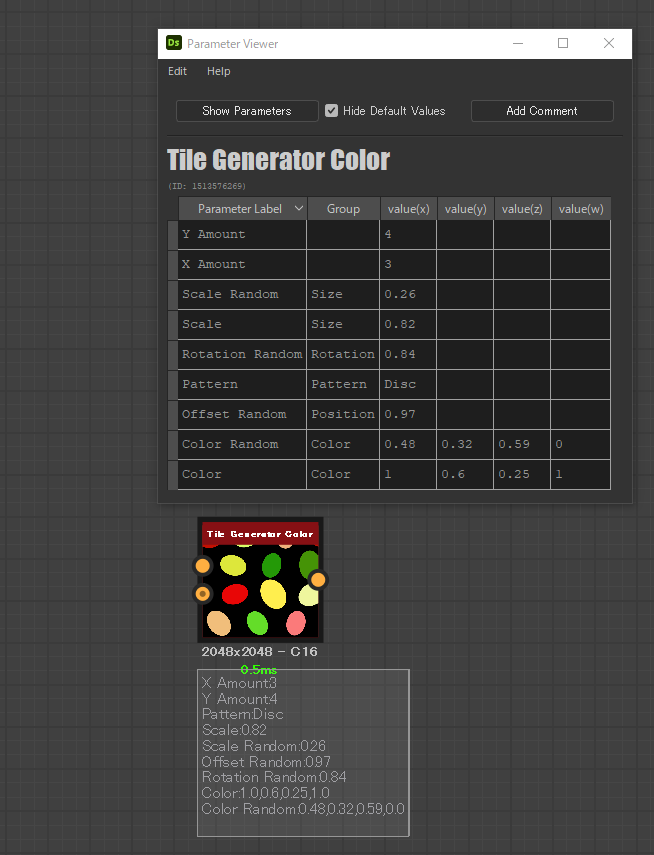Click the Tile Generator Color node title bar

pos(260,534)
